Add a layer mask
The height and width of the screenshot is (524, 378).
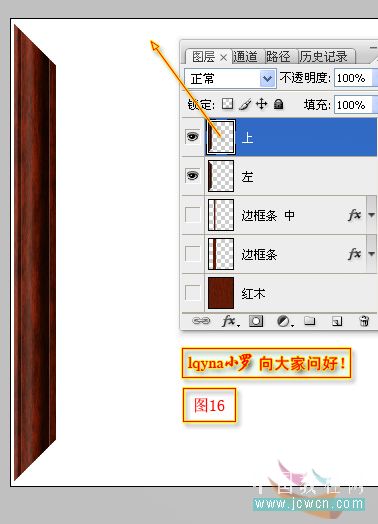tap(256, 321)
